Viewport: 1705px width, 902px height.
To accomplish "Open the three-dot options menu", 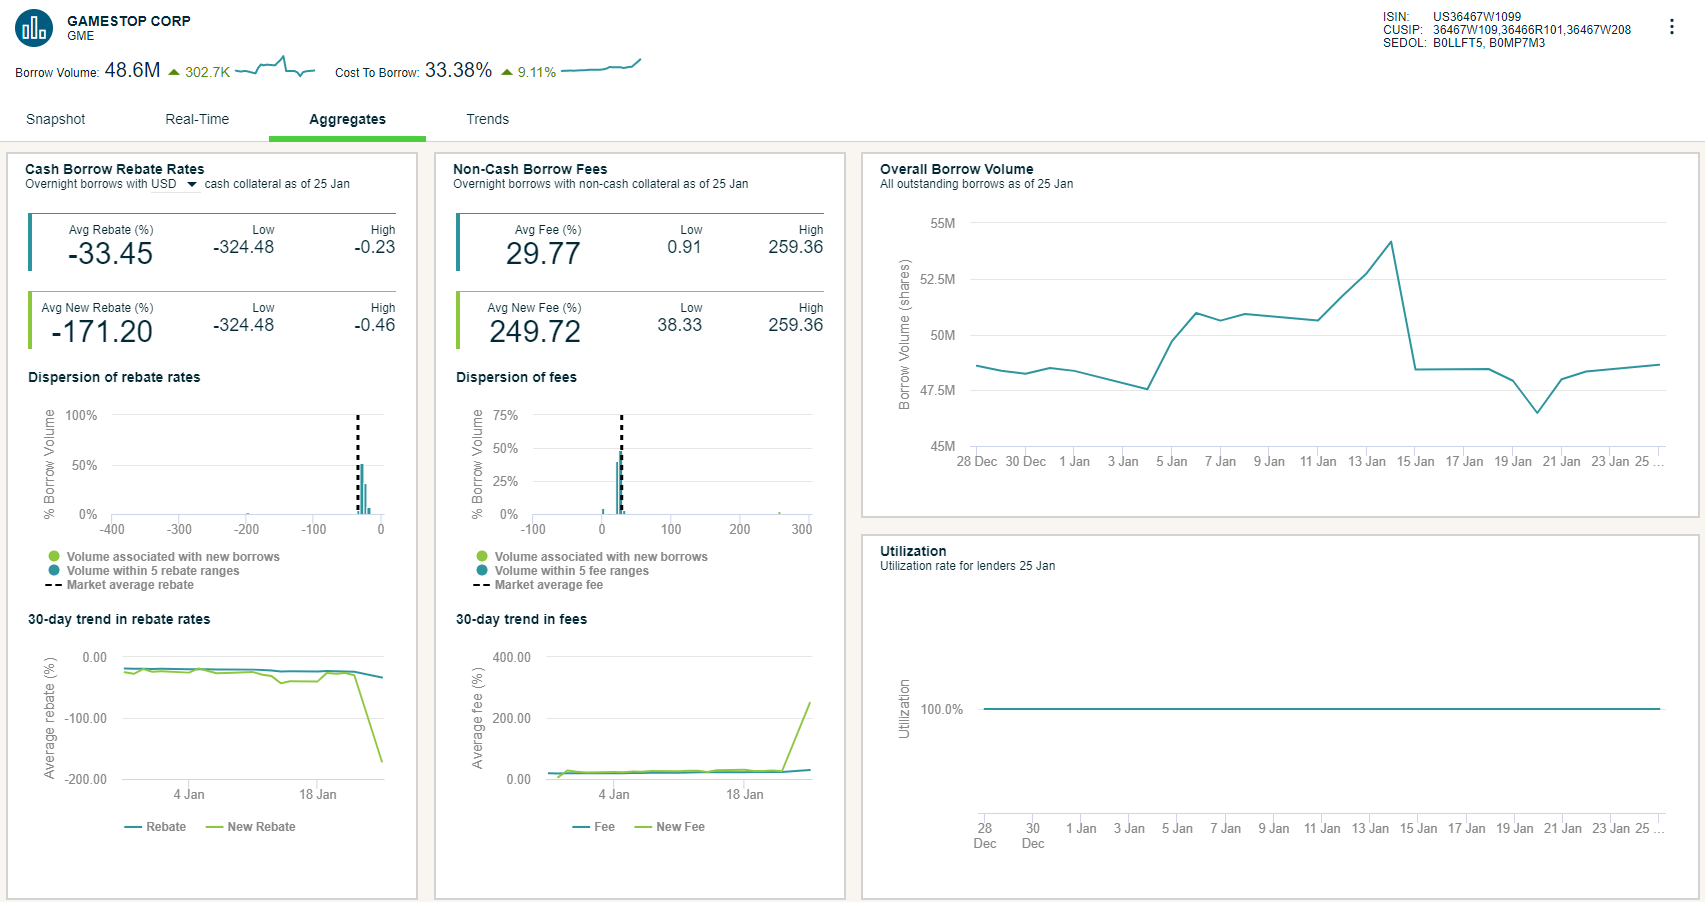I will click(1671, 27).
